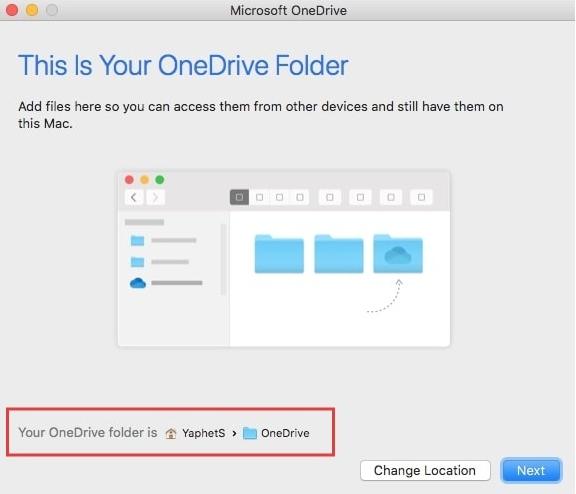The height and width of the screenshot is (494, 576).
Task: Select the OneDrive folder path label
Action: pos(285,433)
